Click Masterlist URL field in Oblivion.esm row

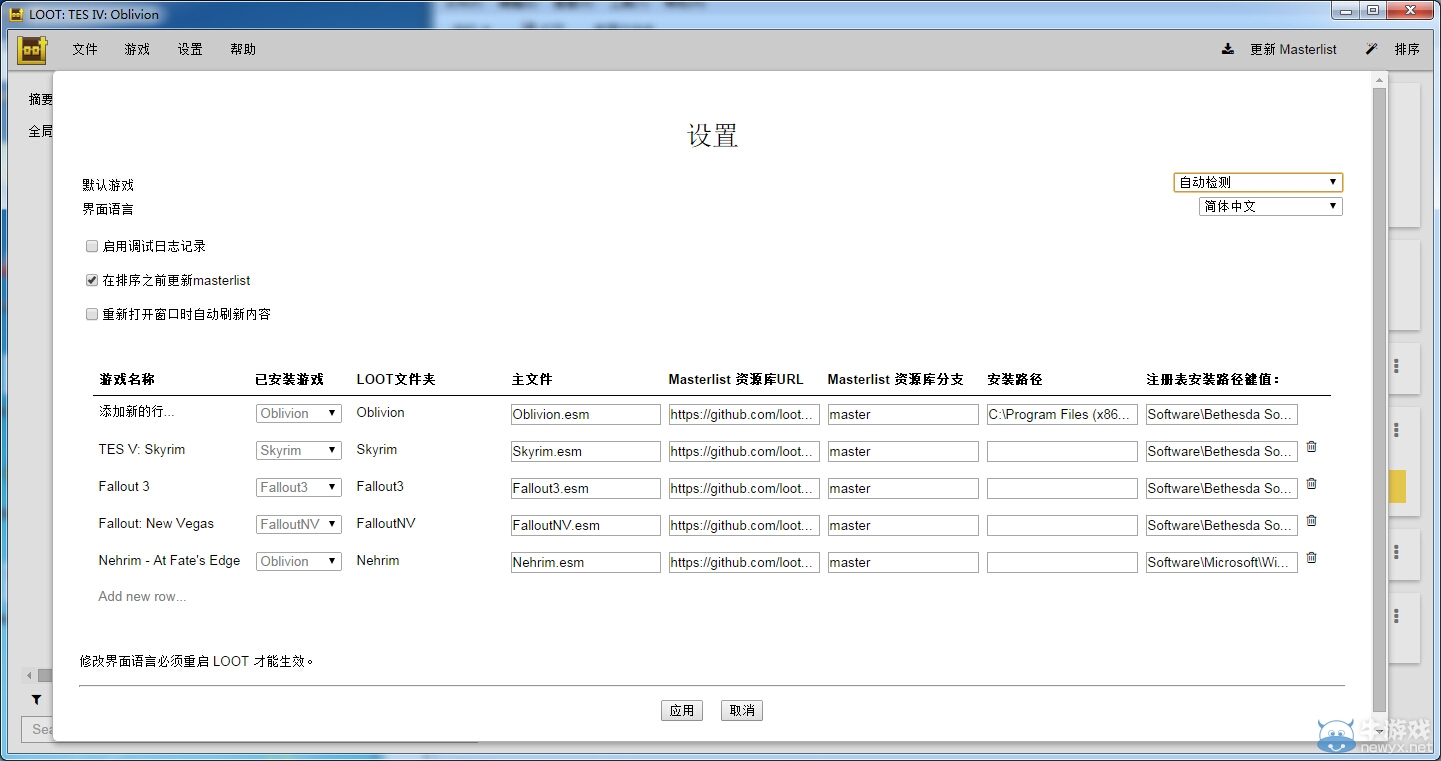(745, 414)
